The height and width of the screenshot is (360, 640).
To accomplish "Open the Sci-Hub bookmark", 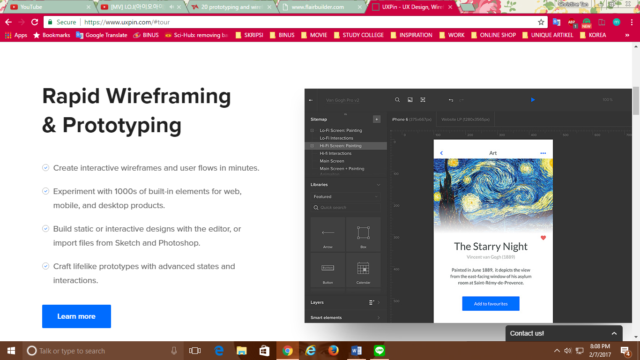I will pyautogui.click(x=196, y=35).
